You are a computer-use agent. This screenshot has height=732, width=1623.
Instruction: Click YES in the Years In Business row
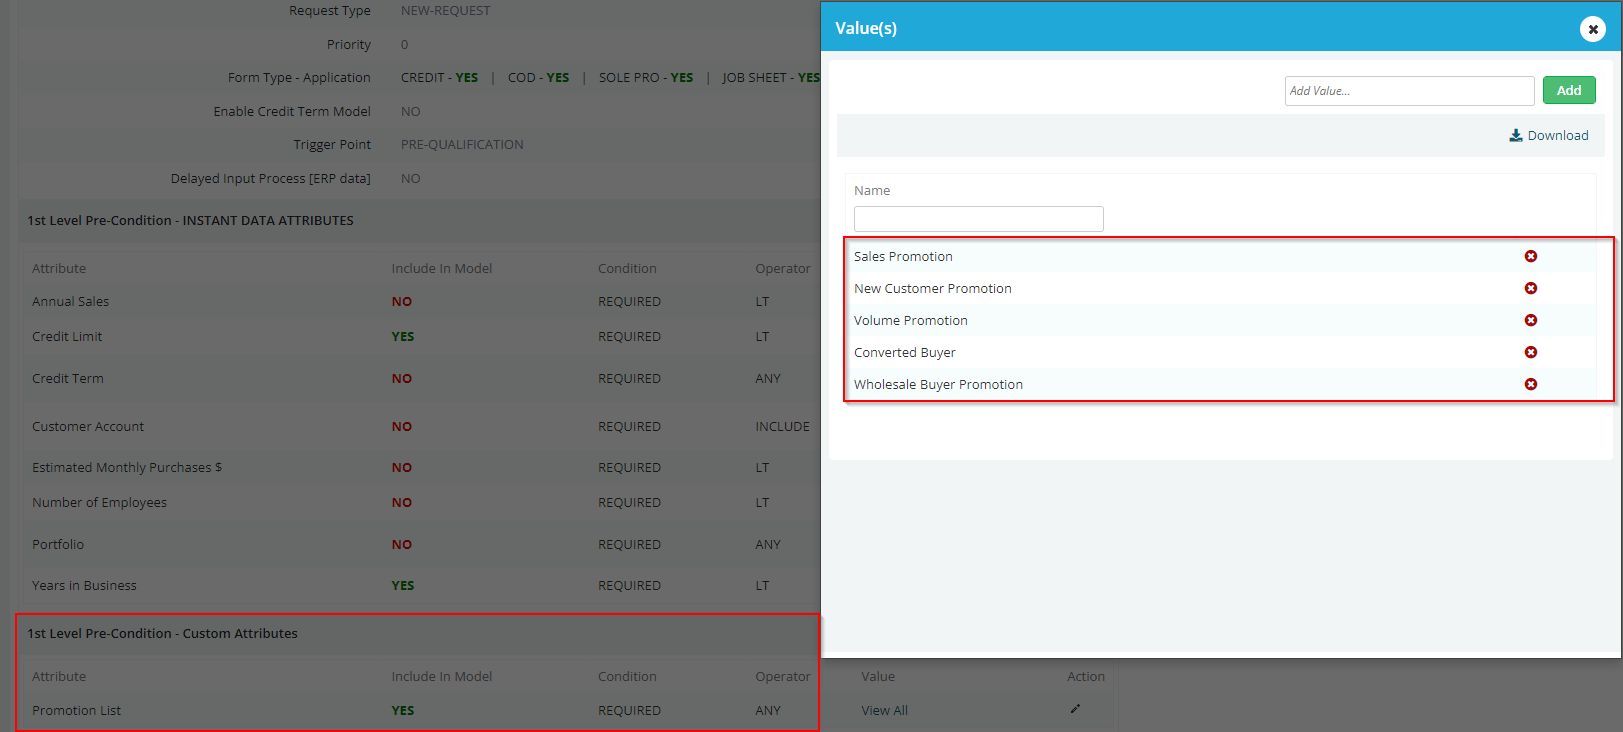tap(402, 585)
